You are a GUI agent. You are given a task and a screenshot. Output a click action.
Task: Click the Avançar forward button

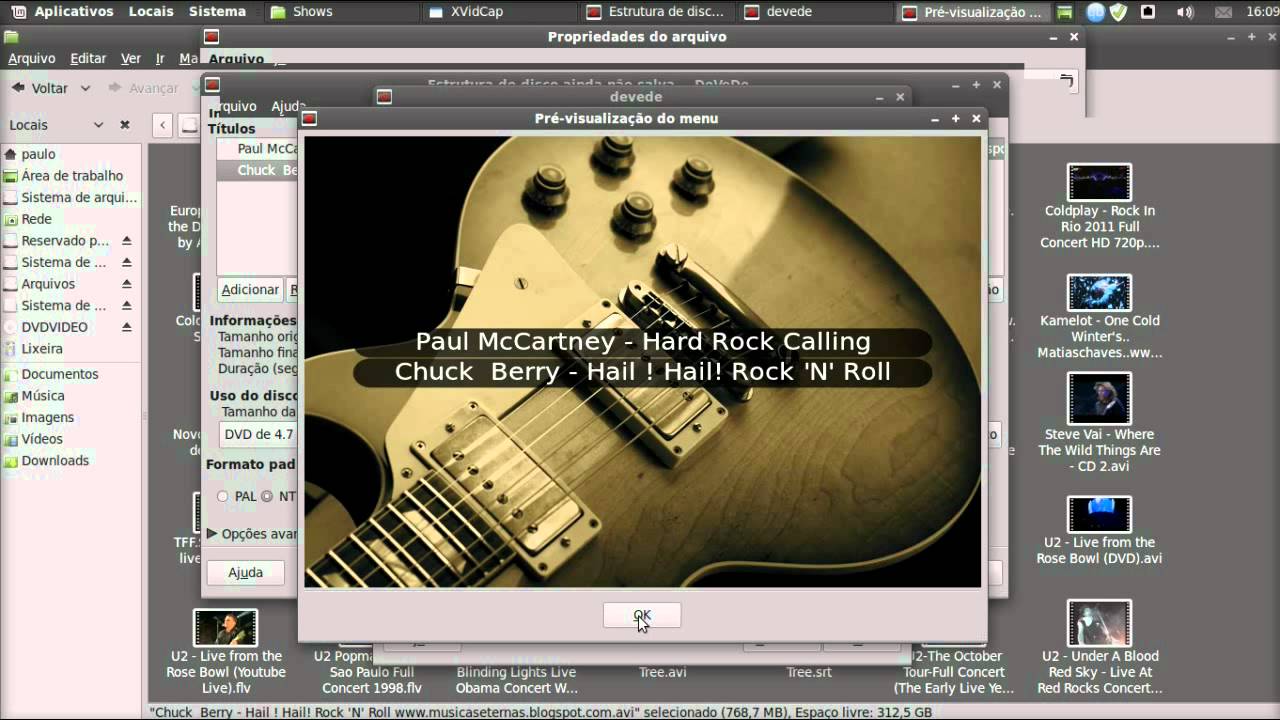pyautogui.click(x=143, y=88)
